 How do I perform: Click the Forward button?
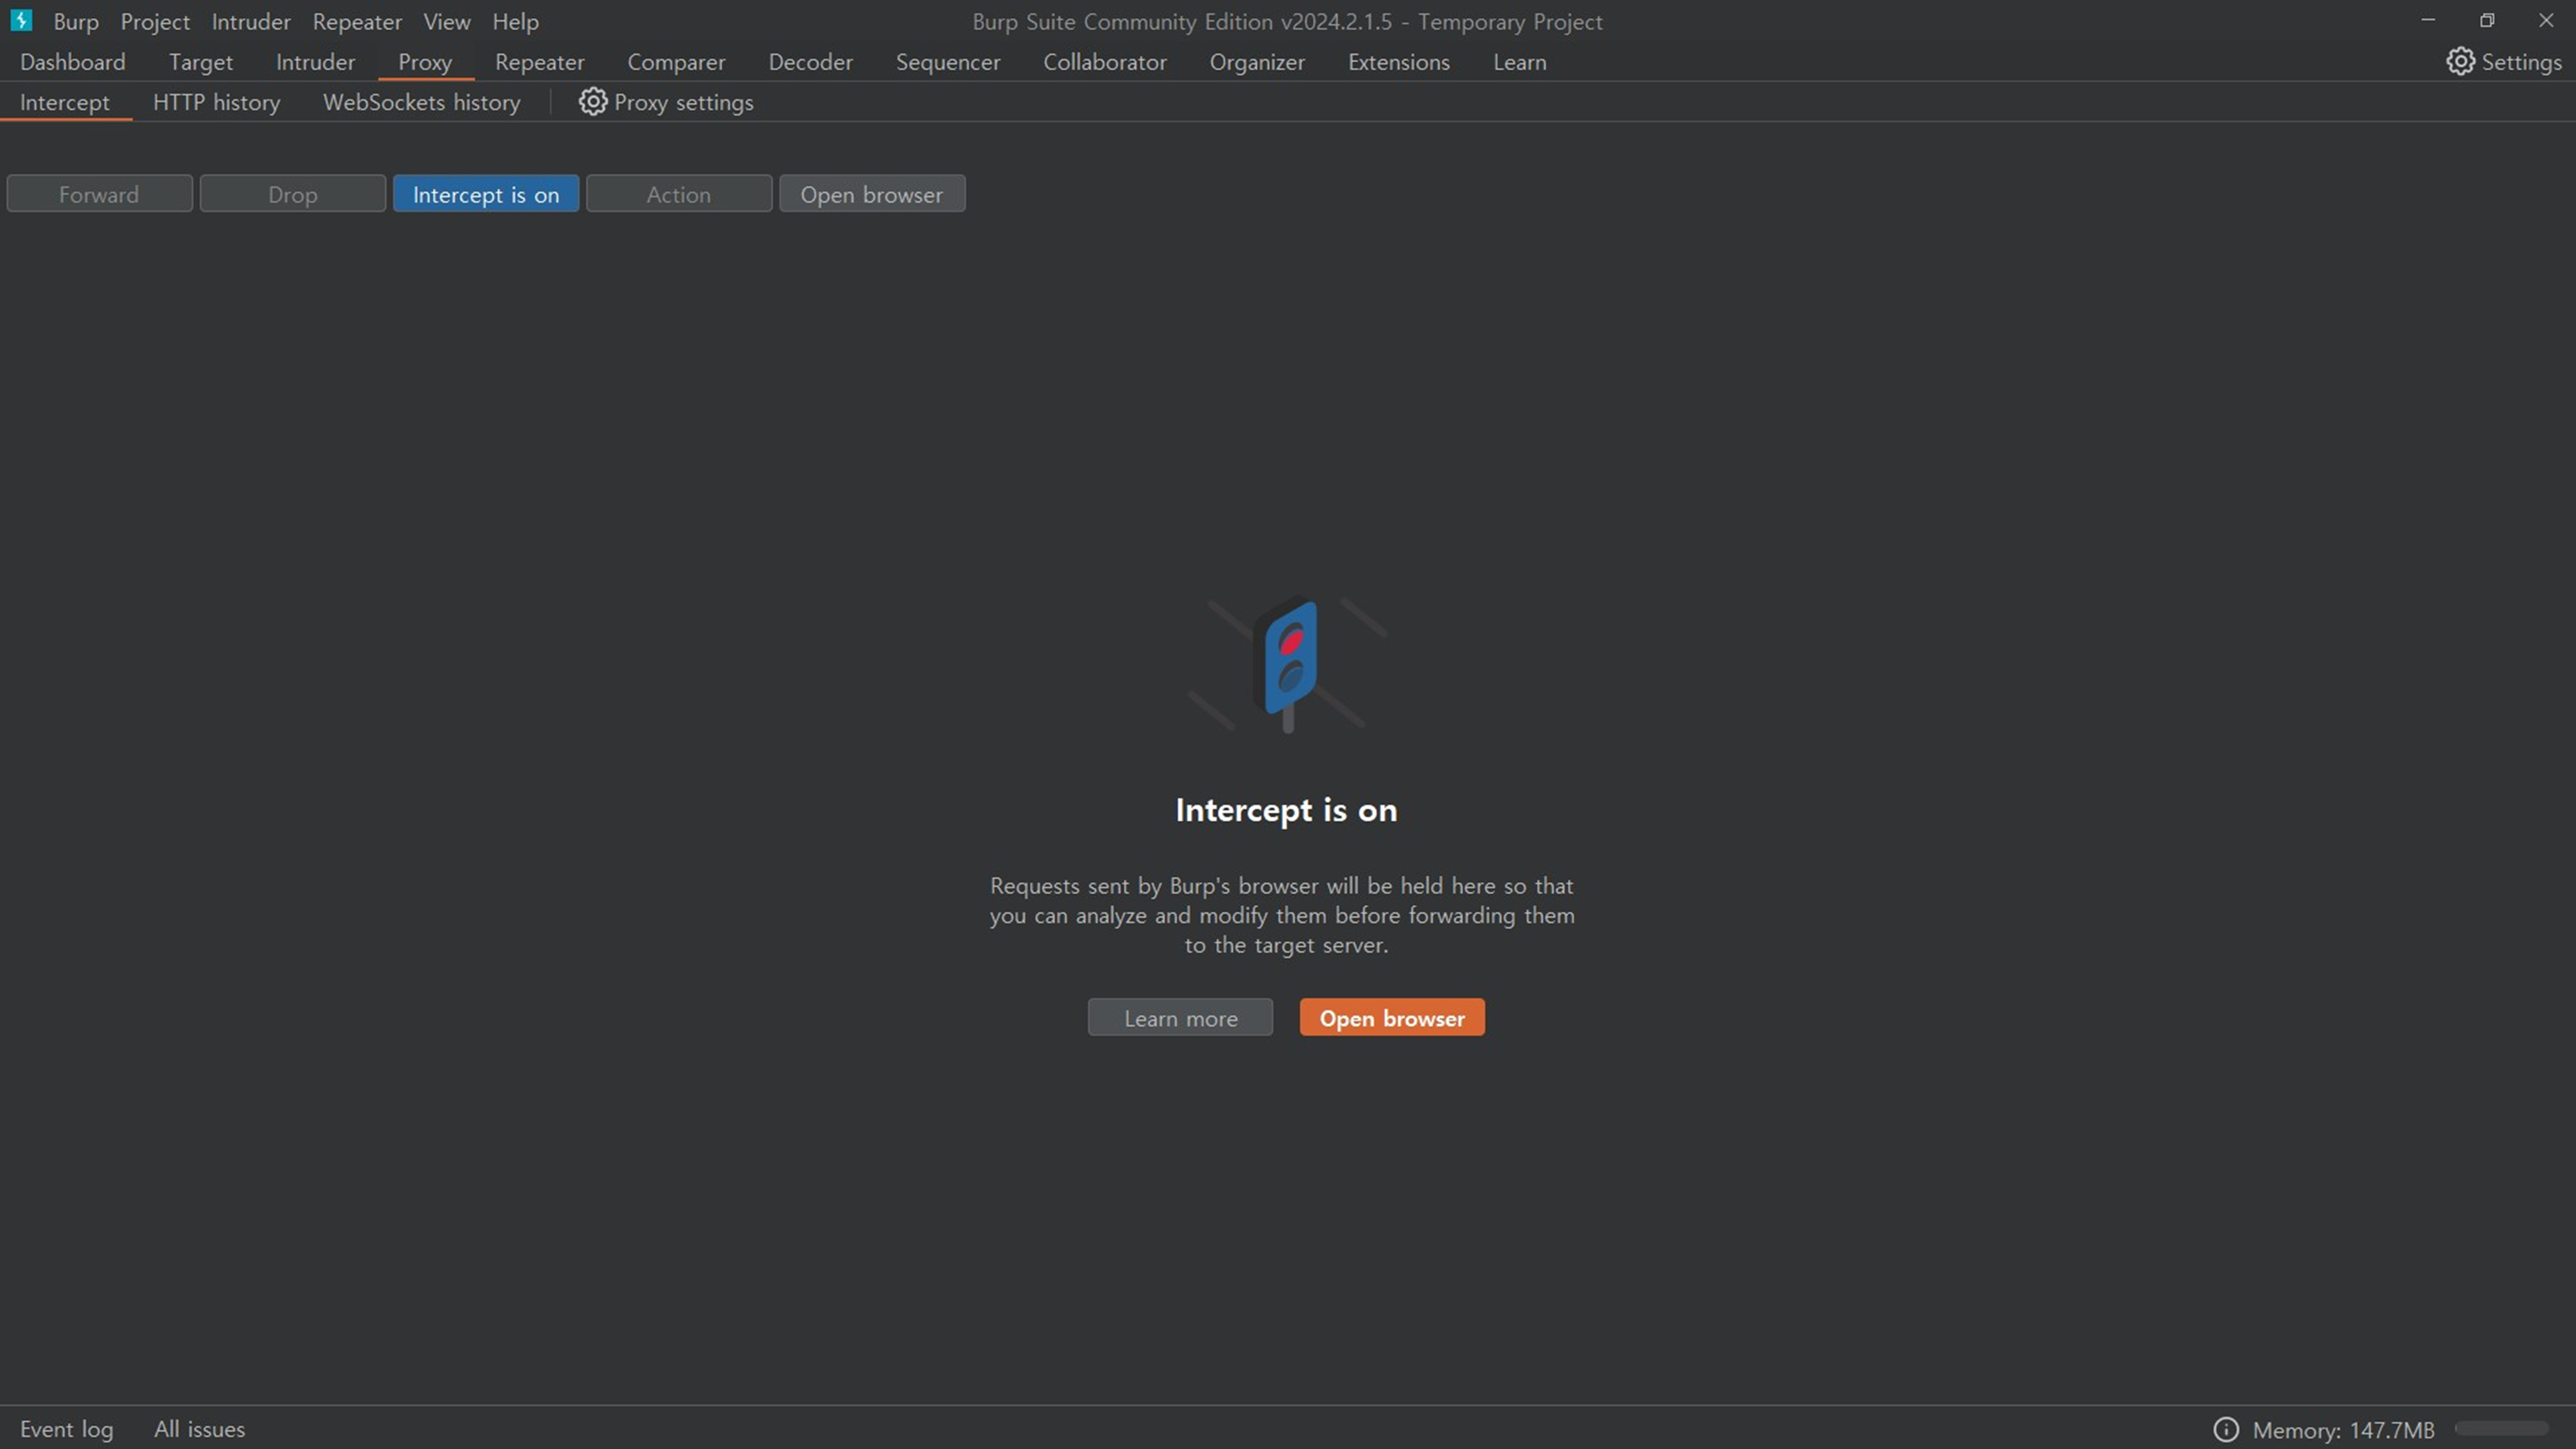(x=99, y=194)
